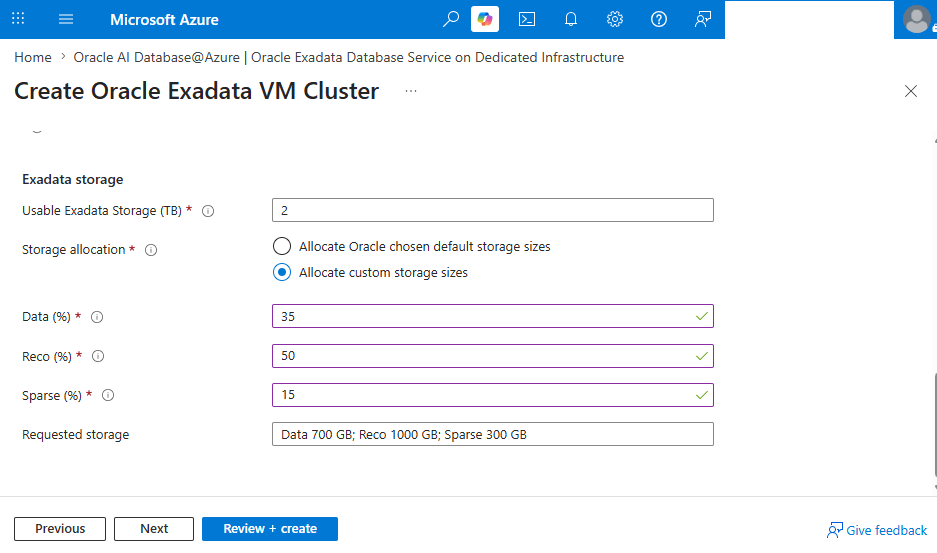Select Allocate custom storage sizes option
Image resolution: width=937 pixels, height=553 pixels.
point(282,272)
